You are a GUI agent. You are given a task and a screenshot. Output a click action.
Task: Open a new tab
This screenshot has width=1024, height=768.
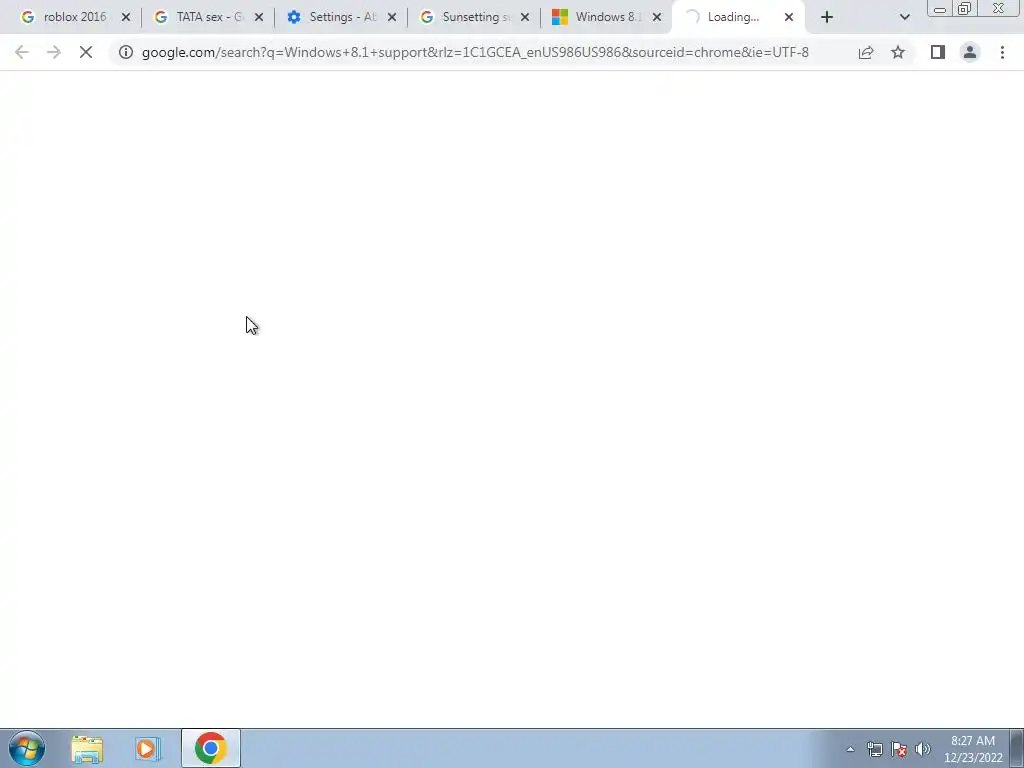827,18
